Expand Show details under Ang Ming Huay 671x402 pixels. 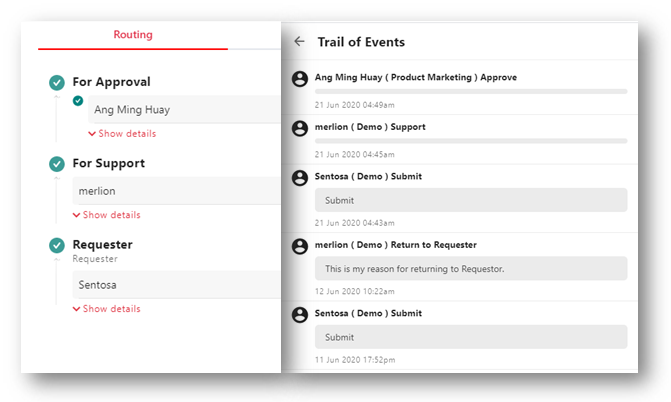[x=122, y=134]
